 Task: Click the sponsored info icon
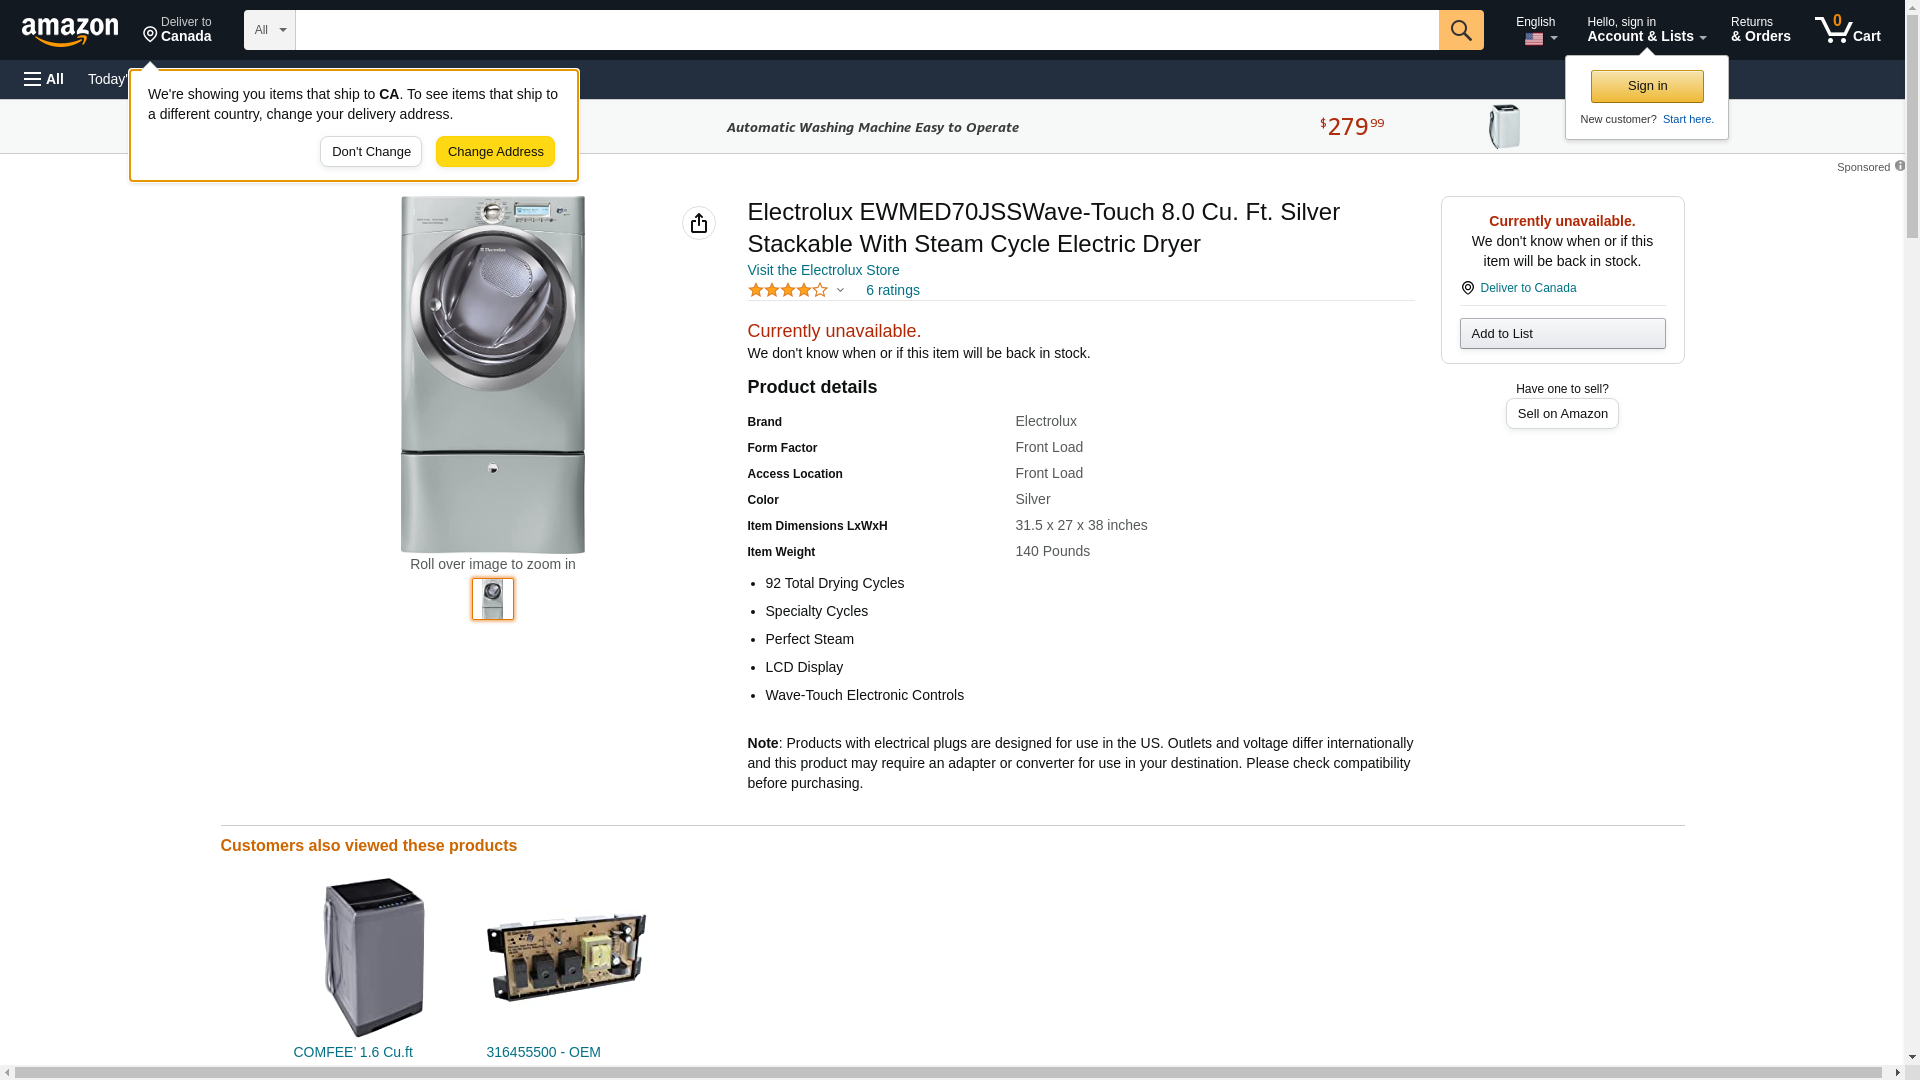point(1899,166)
